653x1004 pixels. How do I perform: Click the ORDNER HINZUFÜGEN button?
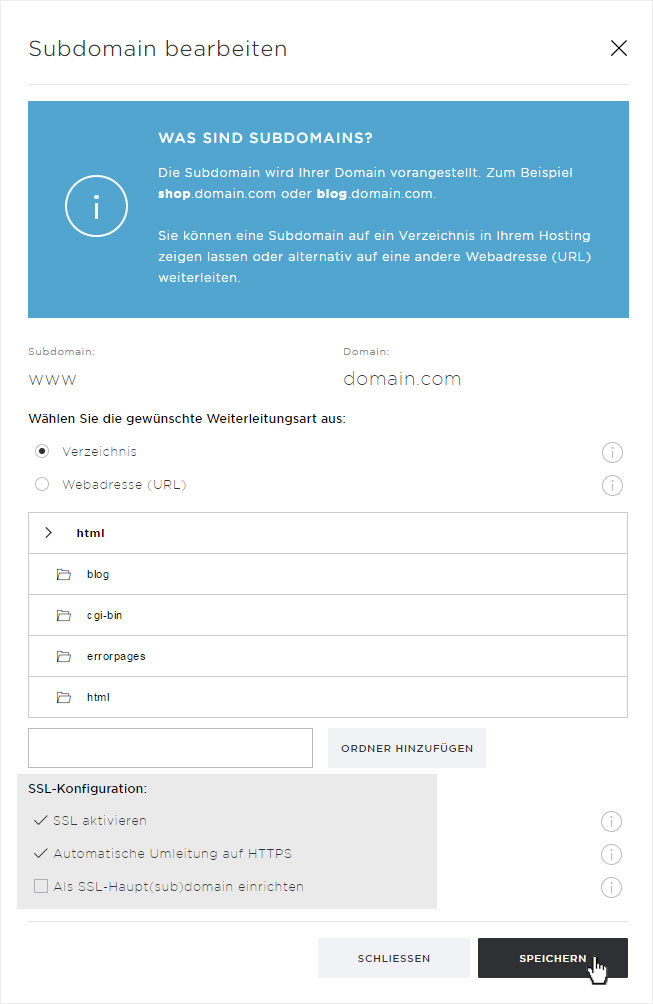tap(407, 748)
